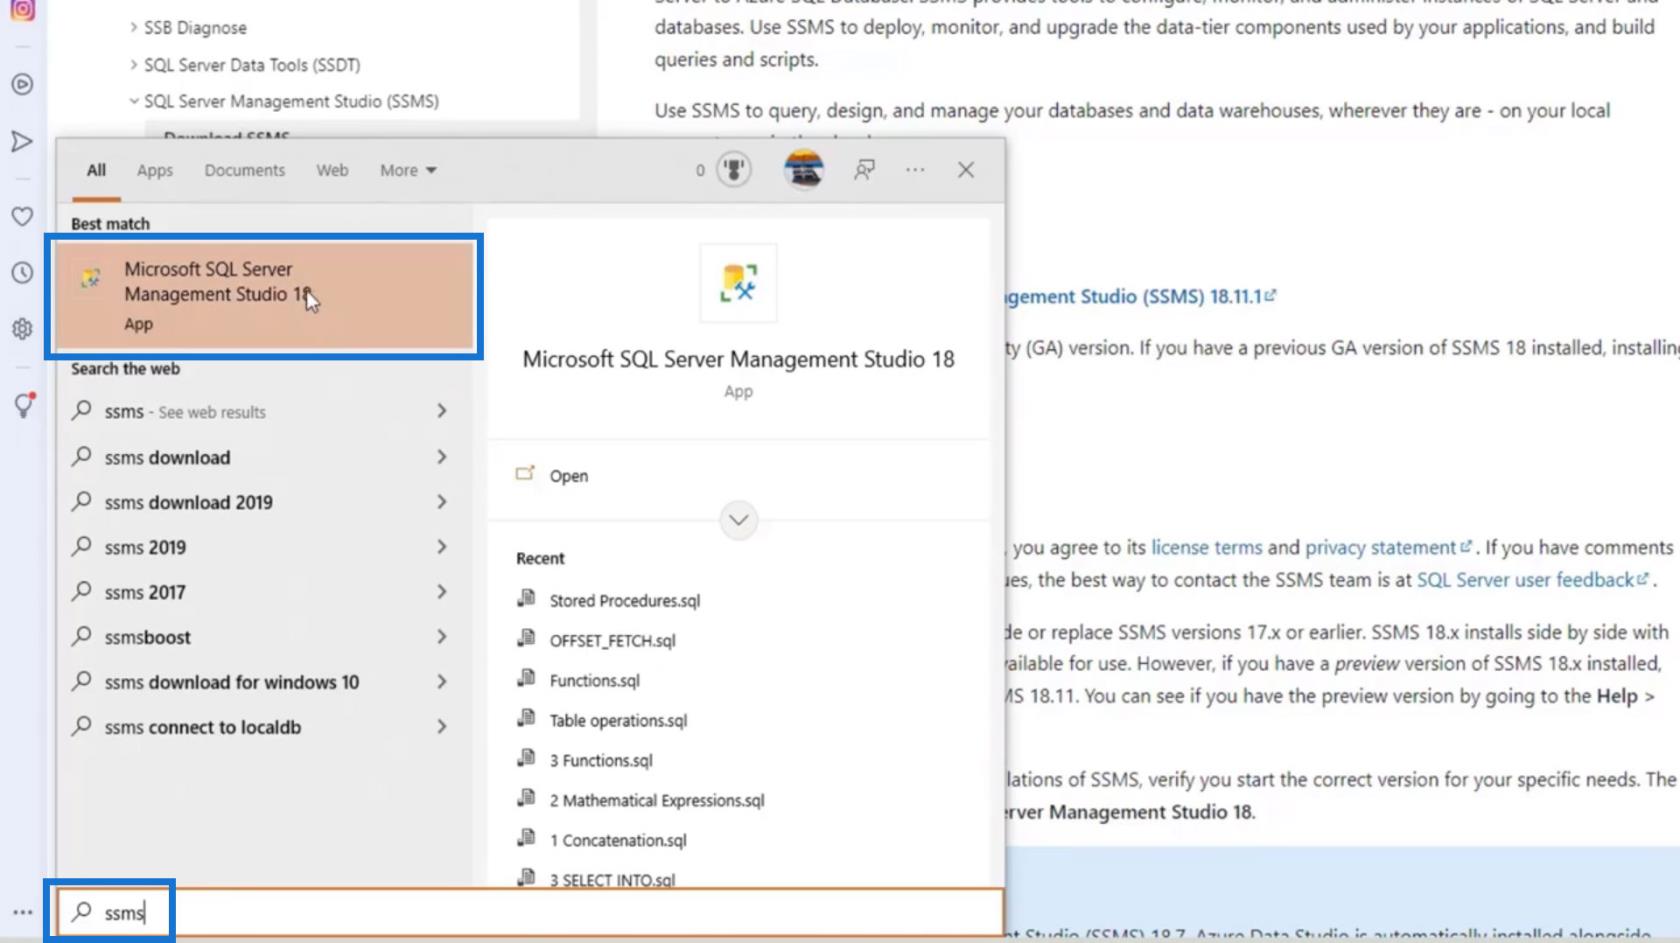Open recent file Table operations.sql
The height and width of the screenshot is (943, 1680).
pos(618,720)
